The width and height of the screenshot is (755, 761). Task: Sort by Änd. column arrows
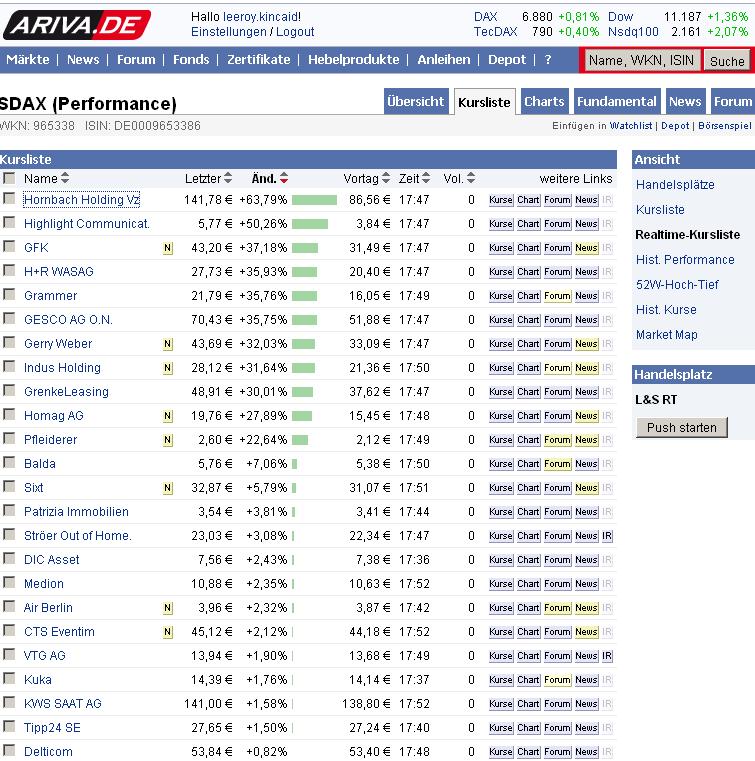284,178
